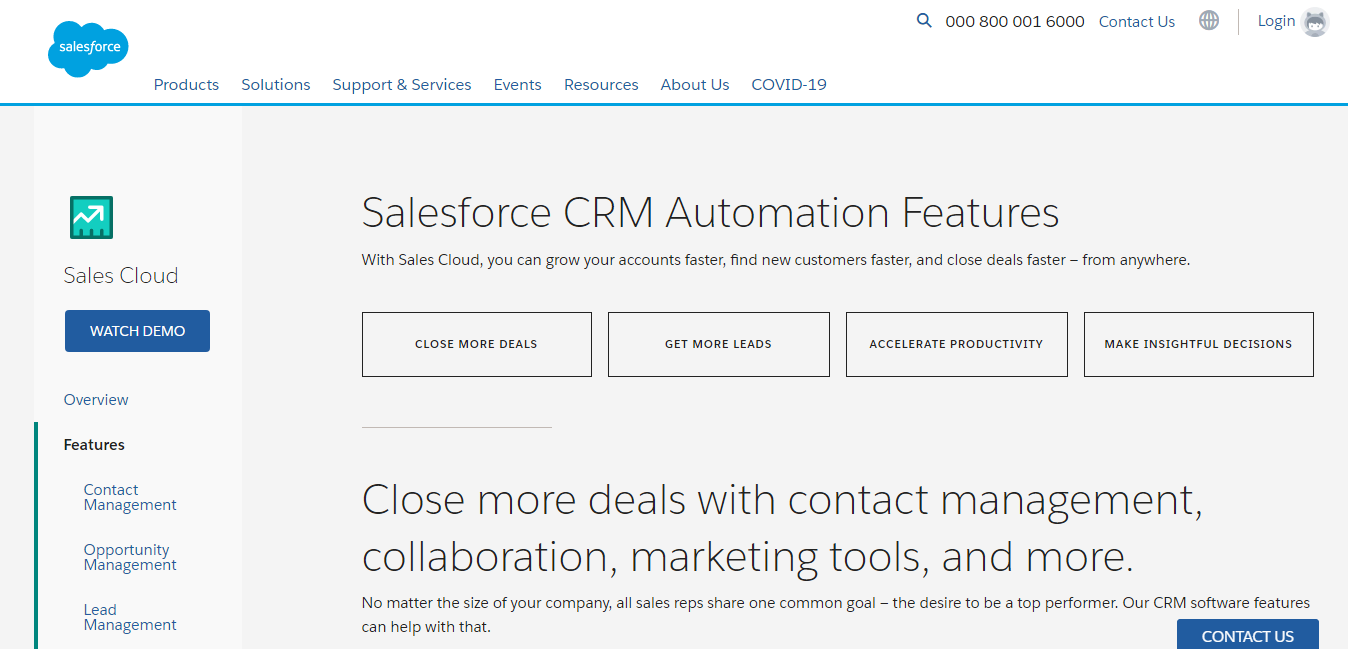1348x649 pixels.
Task: Click the Salesforce cloud logo
Action: (x=88, y=48)
